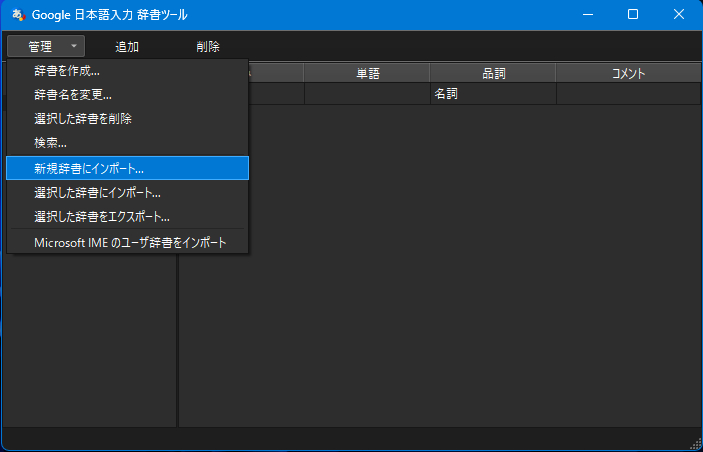Open the 管理 dropdown button
The height and width of the screenshot is (452, 703).
(x=46, y=46)
